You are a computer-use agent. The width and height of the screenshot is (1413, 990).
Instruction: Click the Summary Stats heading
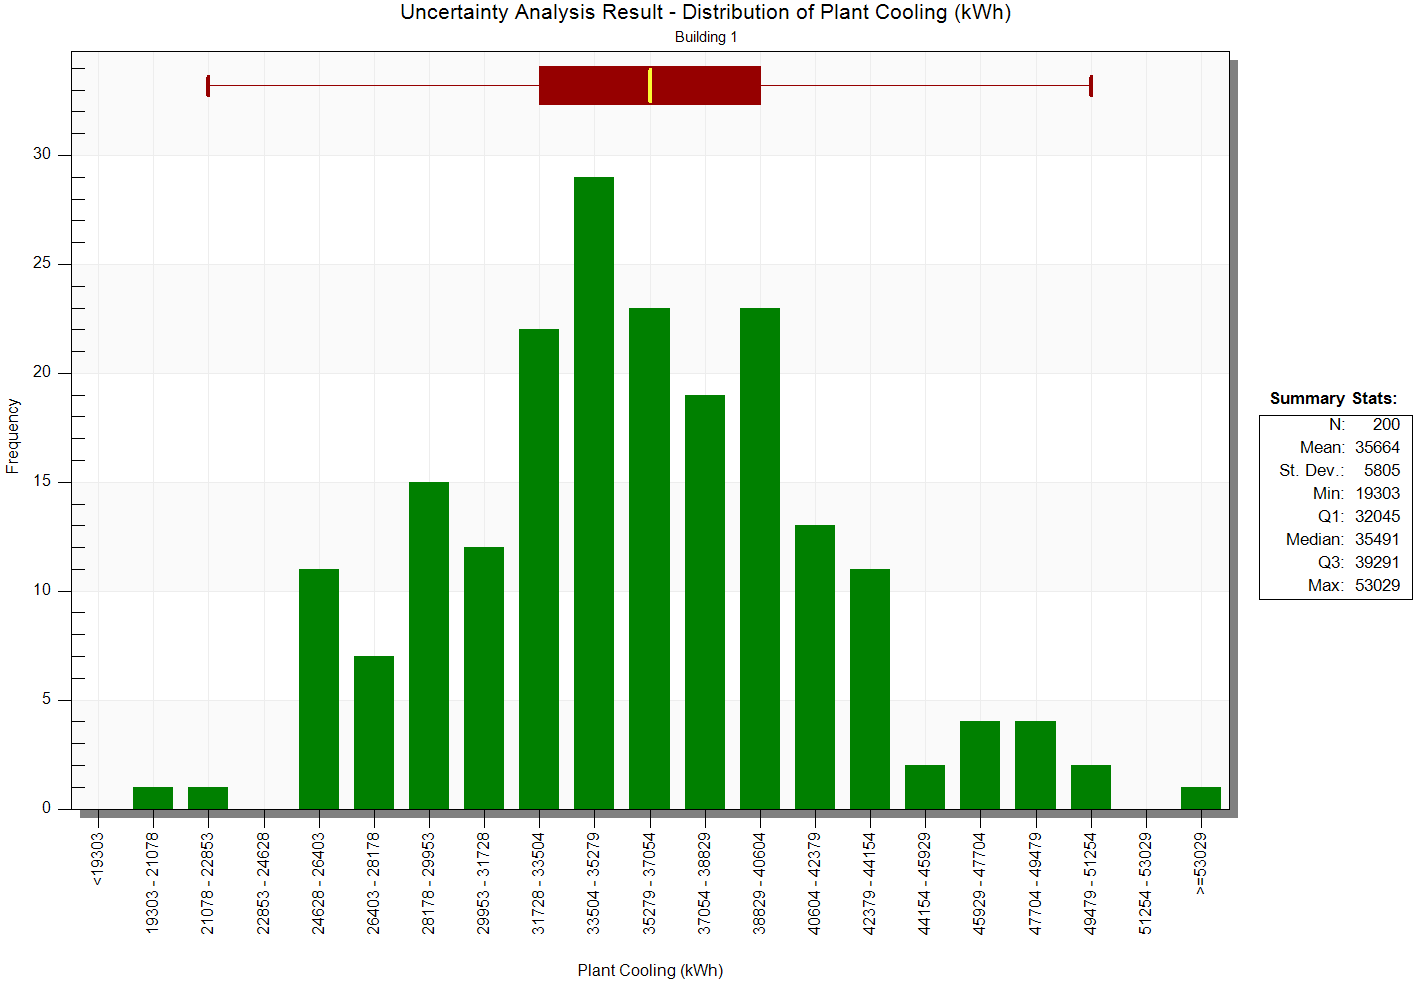point(1333,398)
